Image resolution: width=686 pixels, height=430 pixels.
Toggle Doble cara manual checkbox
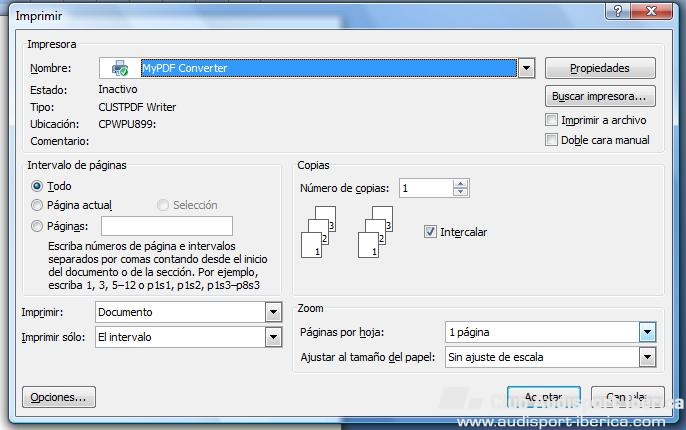coord(552,140)
